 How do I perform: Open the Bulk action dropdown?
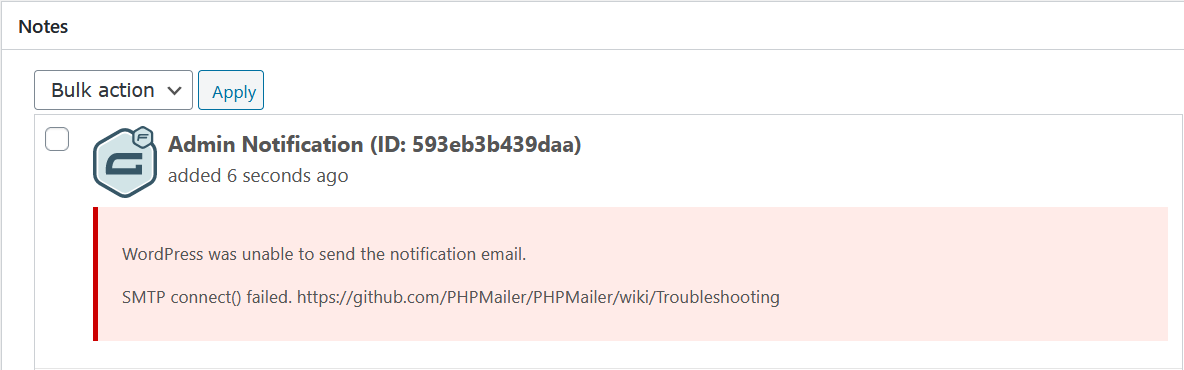click(x=113, y=90)
